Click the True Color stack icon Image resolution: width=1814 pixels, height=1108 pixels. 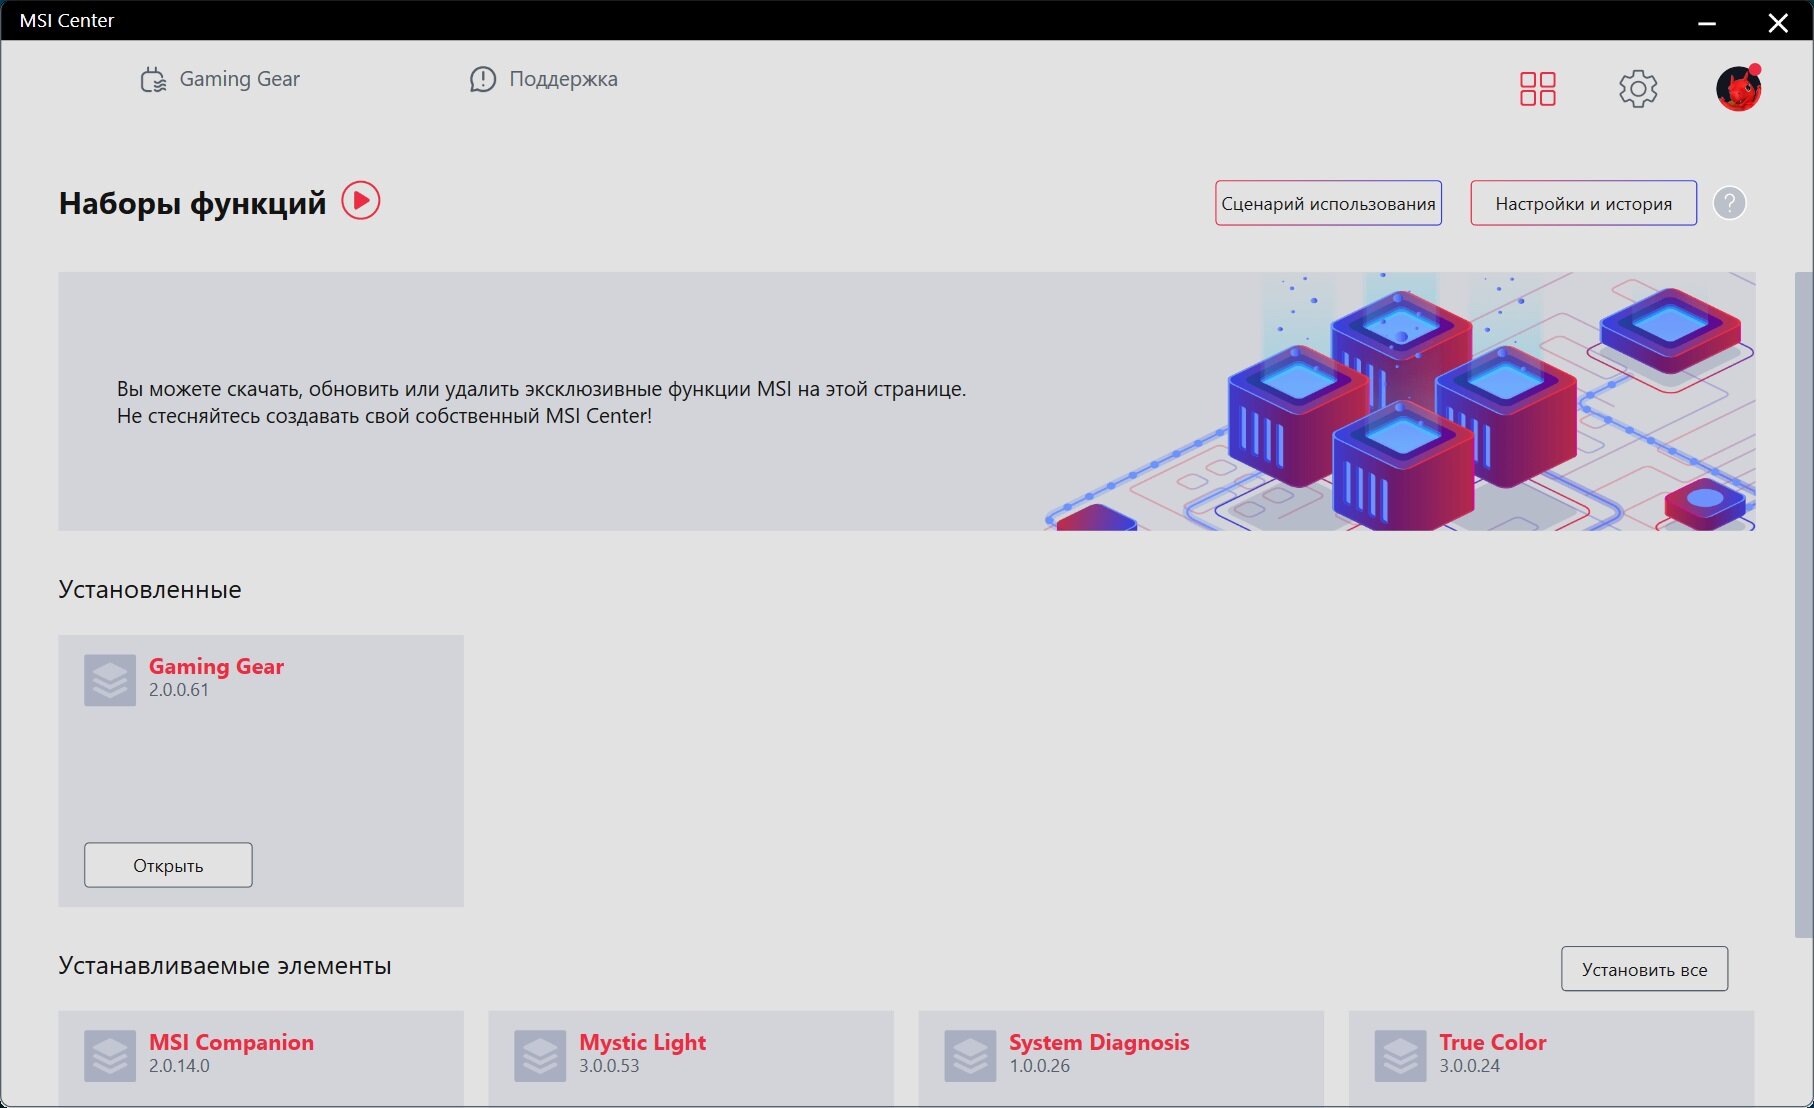point(1400,1056)
